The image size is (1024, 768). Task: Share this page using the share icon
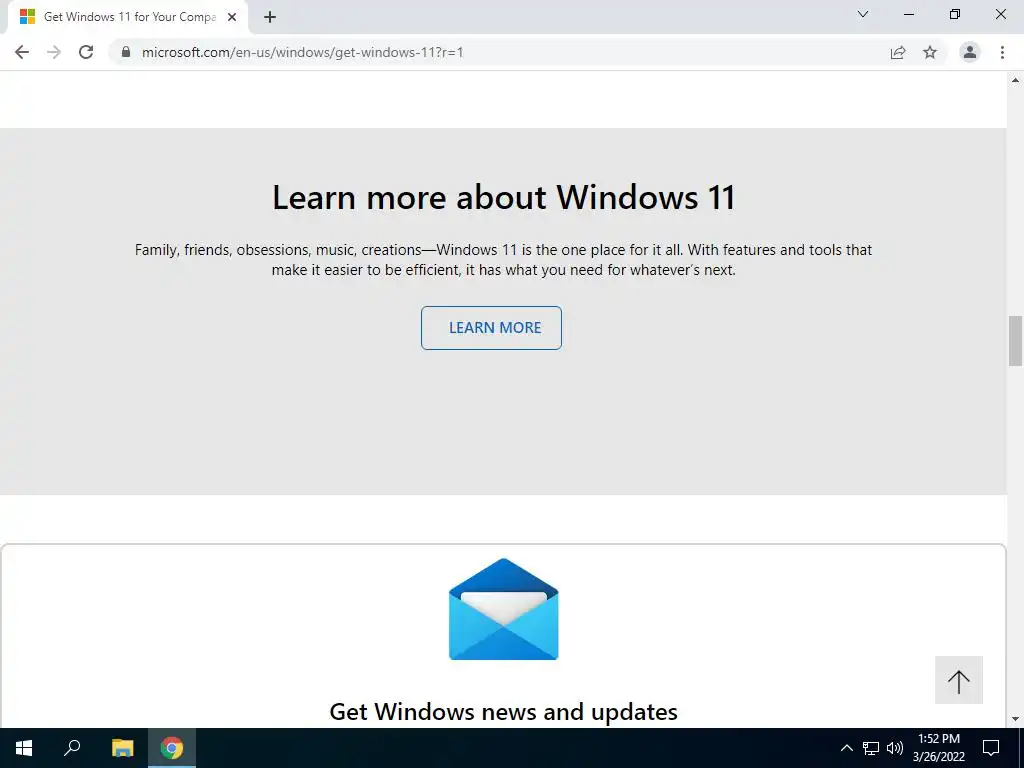pyautogui.click(x=898, y=52)
